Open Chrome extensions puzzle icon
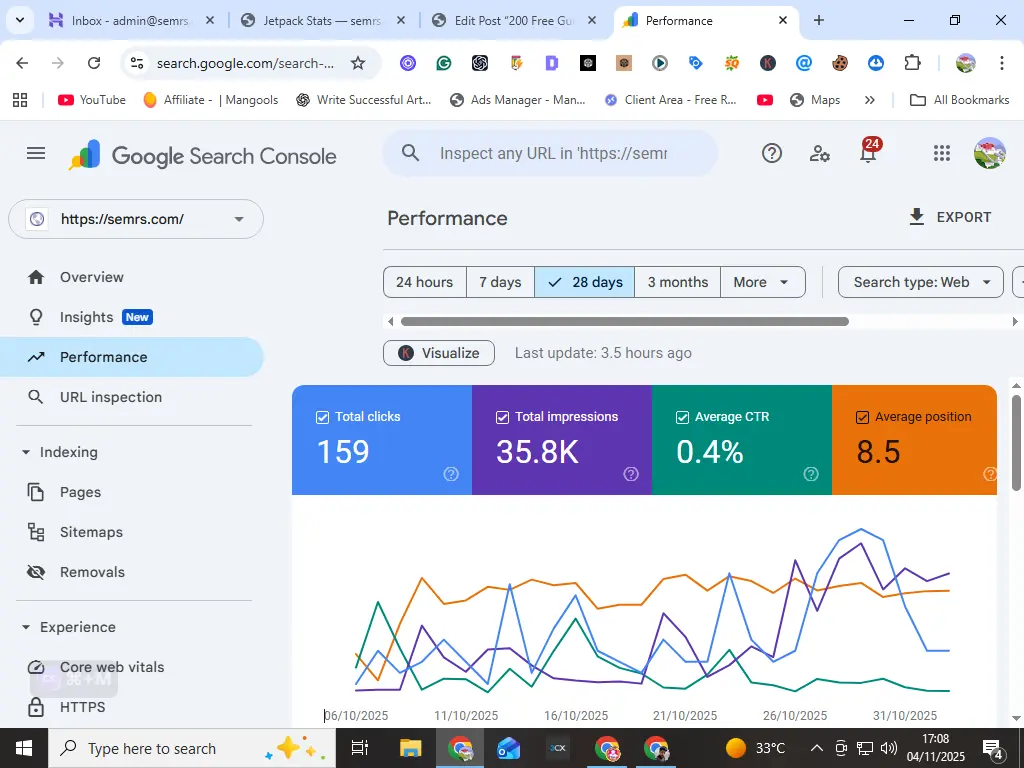The image size is (1024, 768). click(912, 63)
